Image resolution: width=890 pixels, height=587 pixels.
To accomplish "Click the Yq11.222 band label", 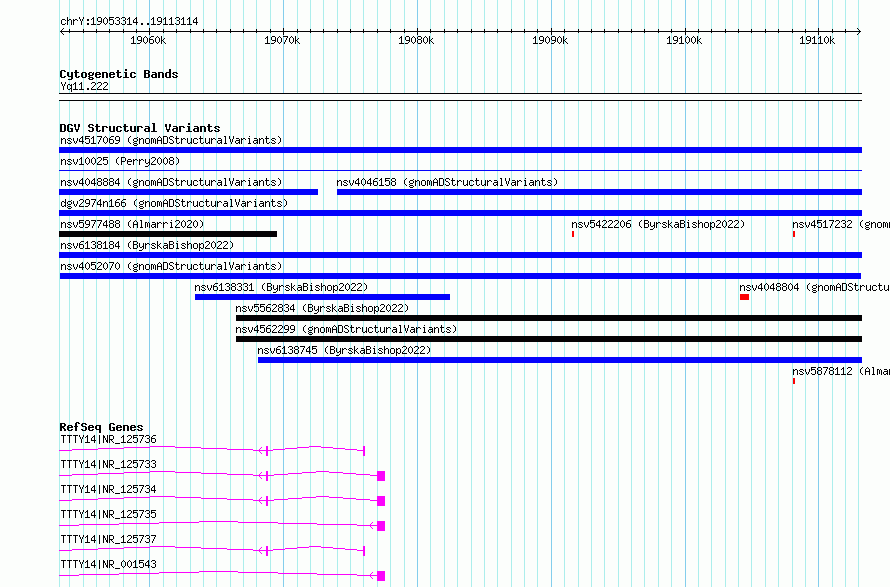I will pyautogui.click(x=84, y=86).
